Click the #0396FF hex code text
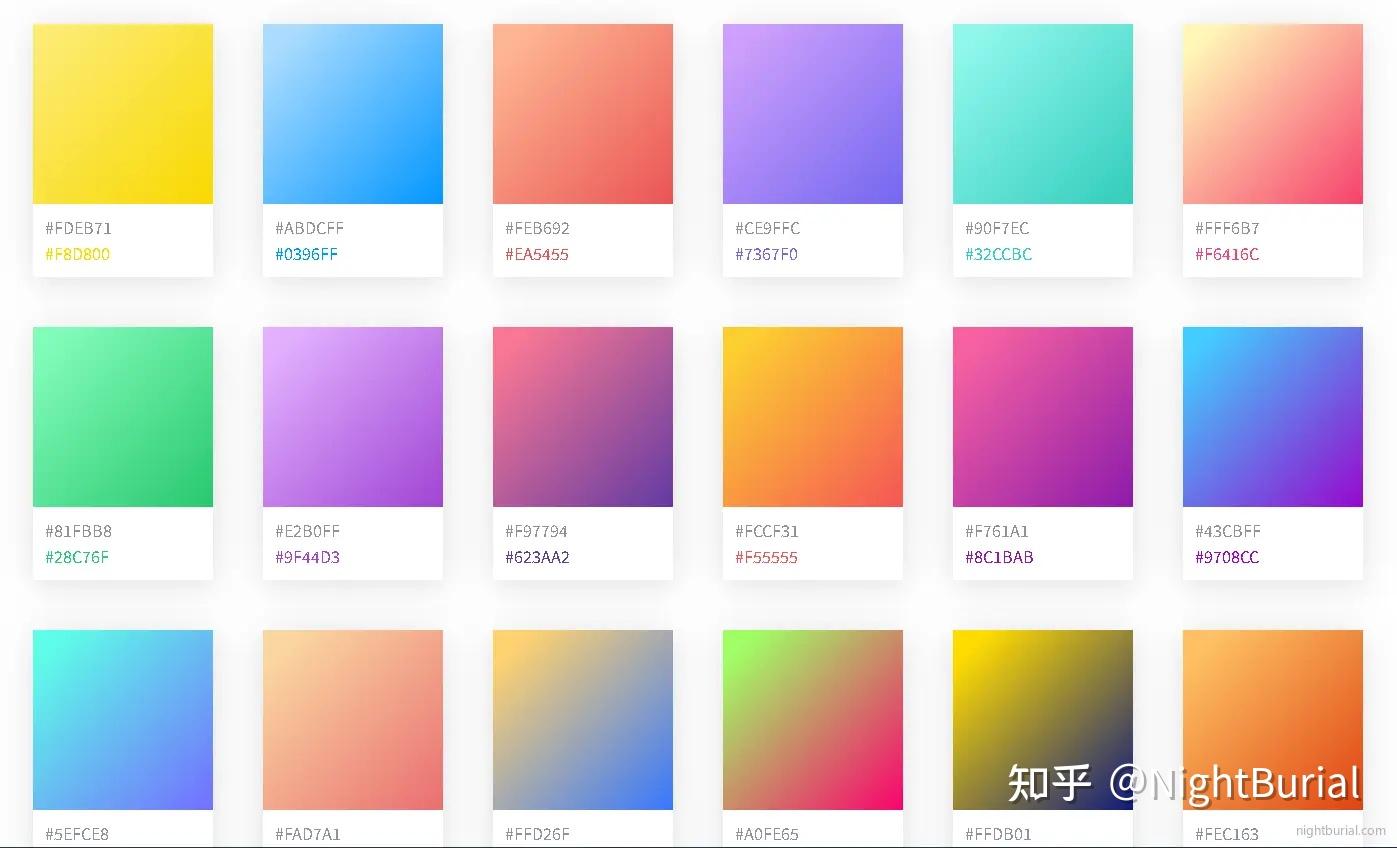Image resolution: width=1397 pixels, height=848 pixels. [x=306, y=254]
